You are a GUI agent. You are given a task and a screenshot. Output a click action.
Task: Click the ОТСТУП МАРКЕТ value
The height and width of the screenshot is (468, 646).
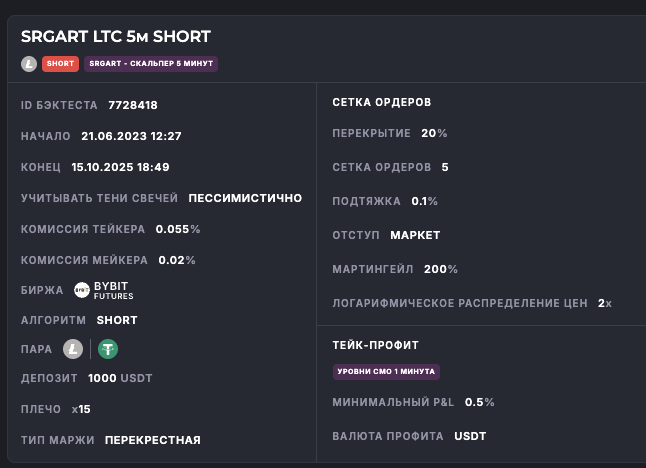click(415, 235)
